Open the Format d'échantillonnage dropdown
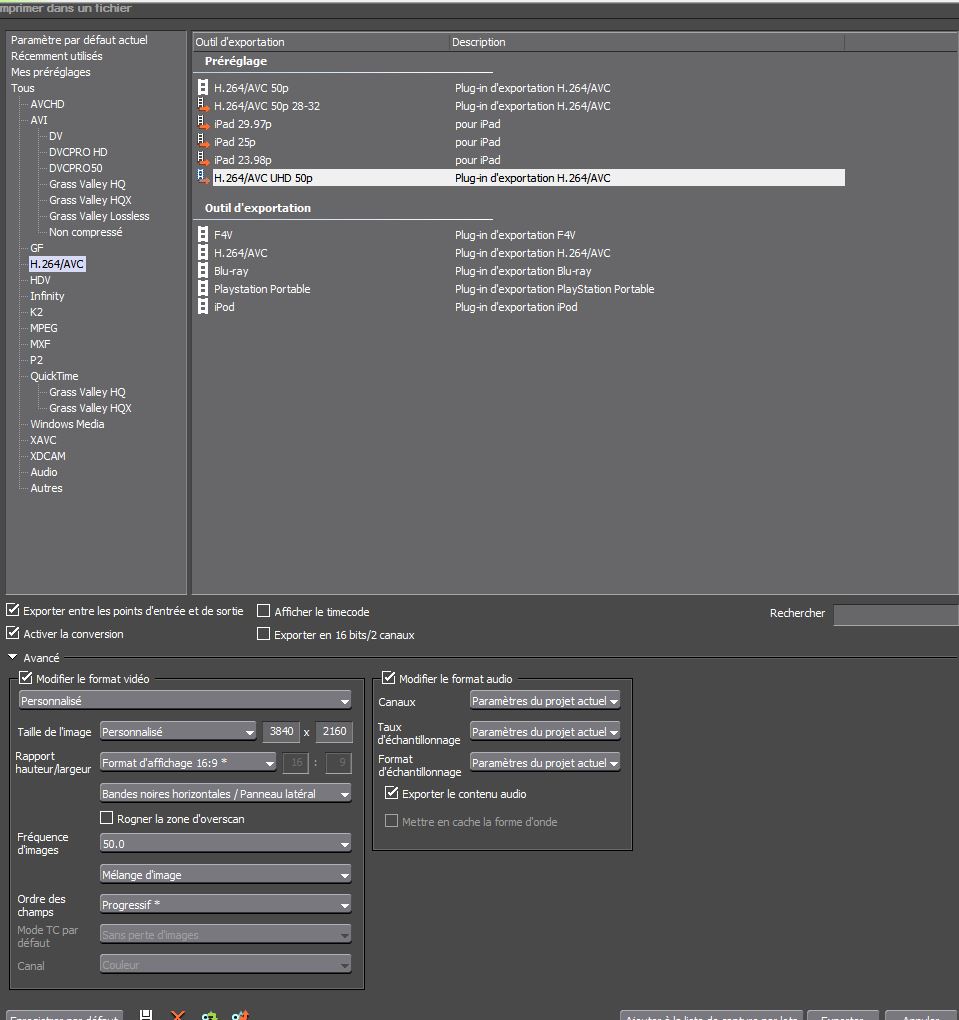The width and height of the screenshot is (959, 1020). point(545,762)
